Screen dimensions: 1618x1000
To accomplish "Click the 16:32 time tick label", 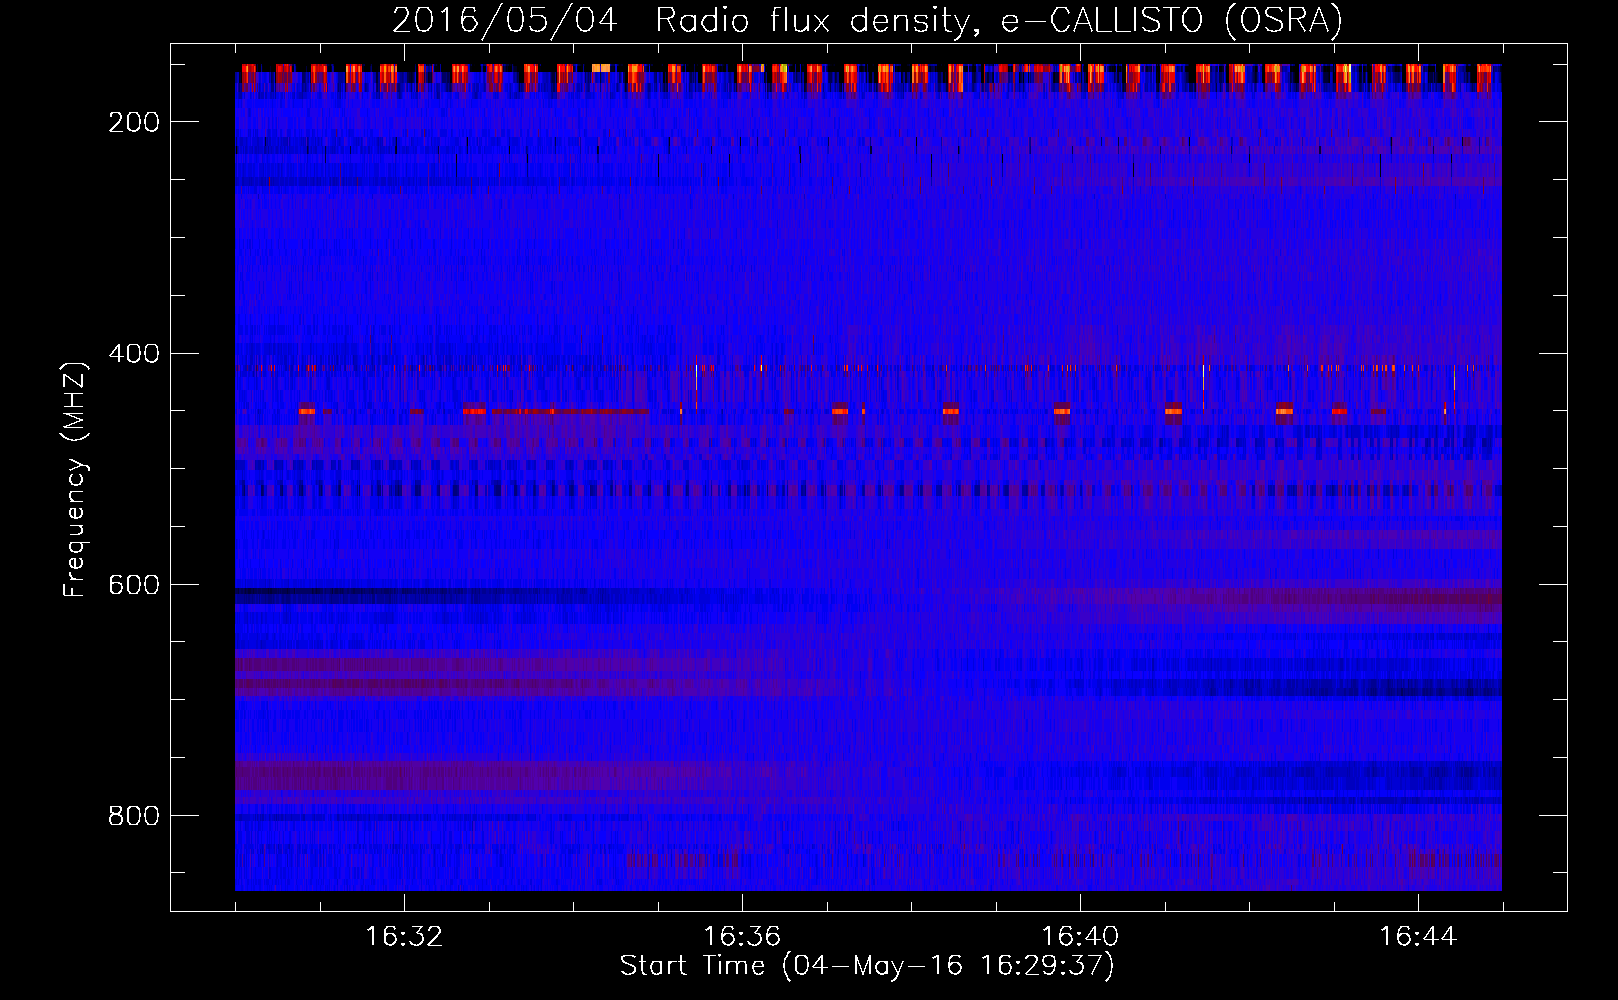I will point(404,937).
